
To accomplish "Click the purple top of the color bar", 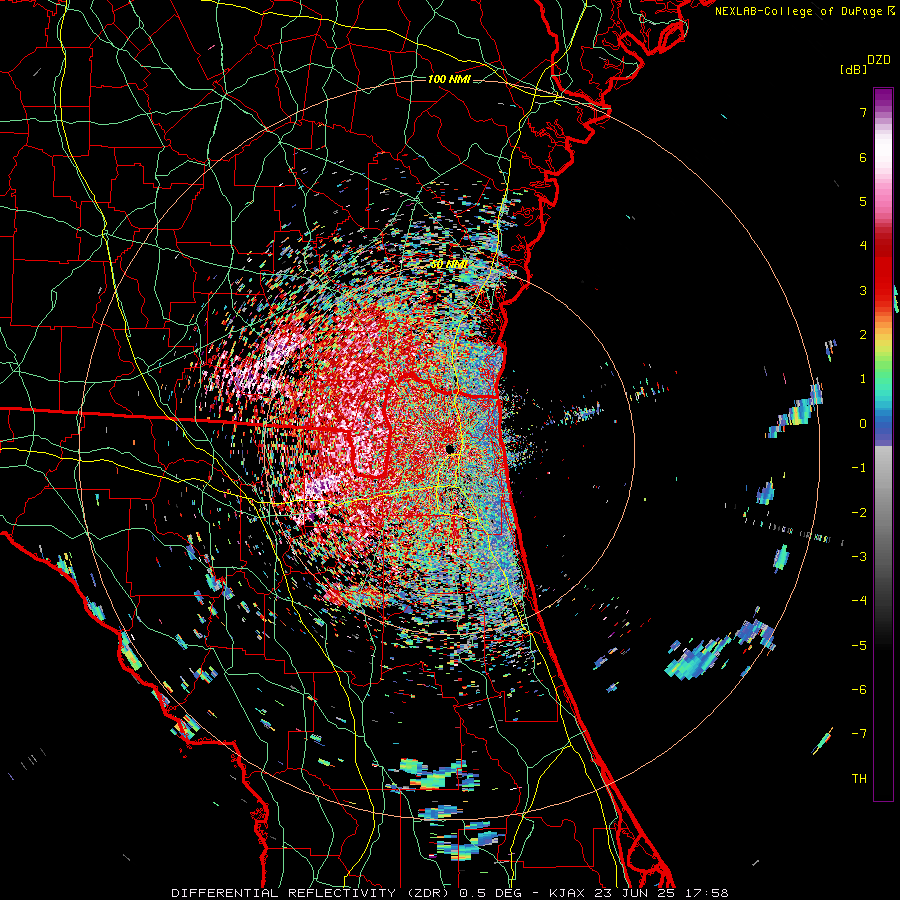I will 883,98.
